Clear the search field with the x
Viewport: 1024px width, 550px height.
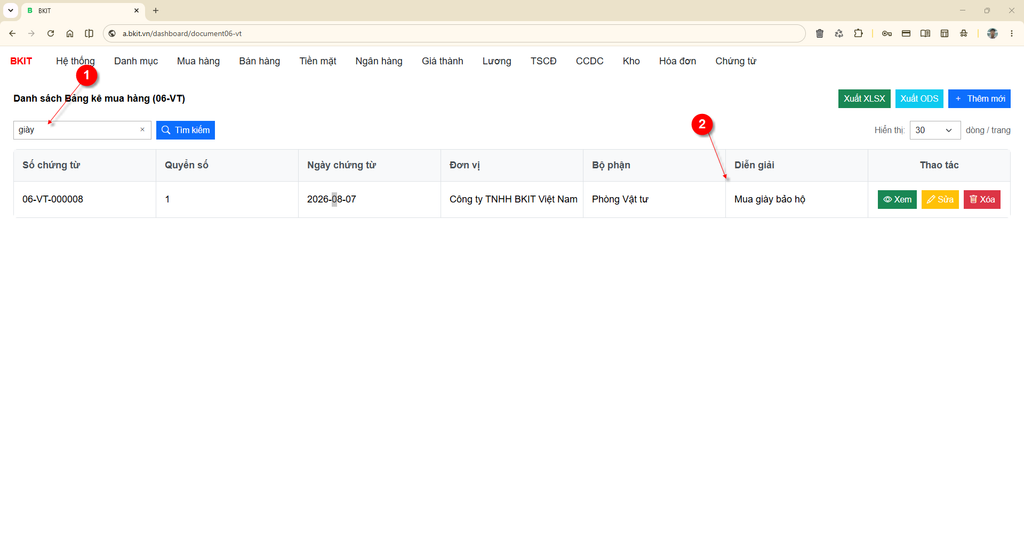point(142,130)
